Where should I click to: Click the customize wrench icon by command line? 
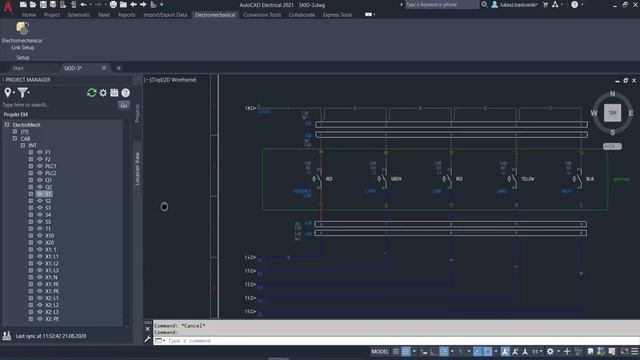147,339
